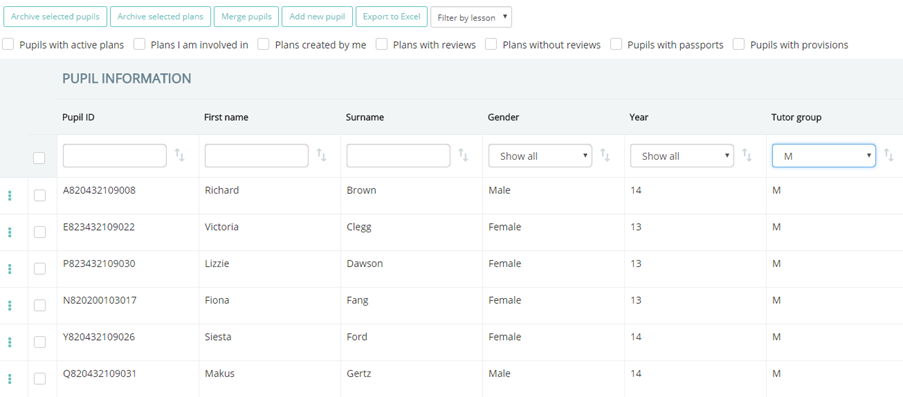Select Victoria Clegg row checkbox
The image size is (903, 397).
(x=40, y=232)
